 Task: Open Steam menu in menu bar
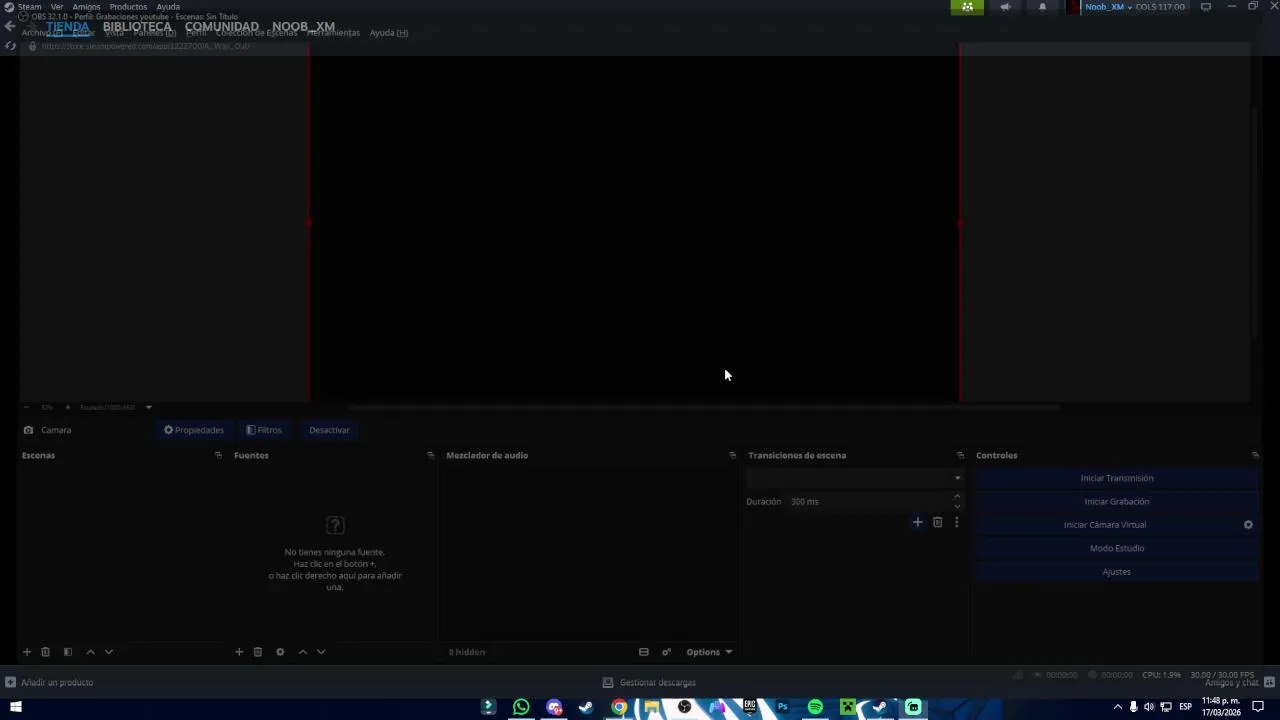pyautogui.click(x=29, y=7)
